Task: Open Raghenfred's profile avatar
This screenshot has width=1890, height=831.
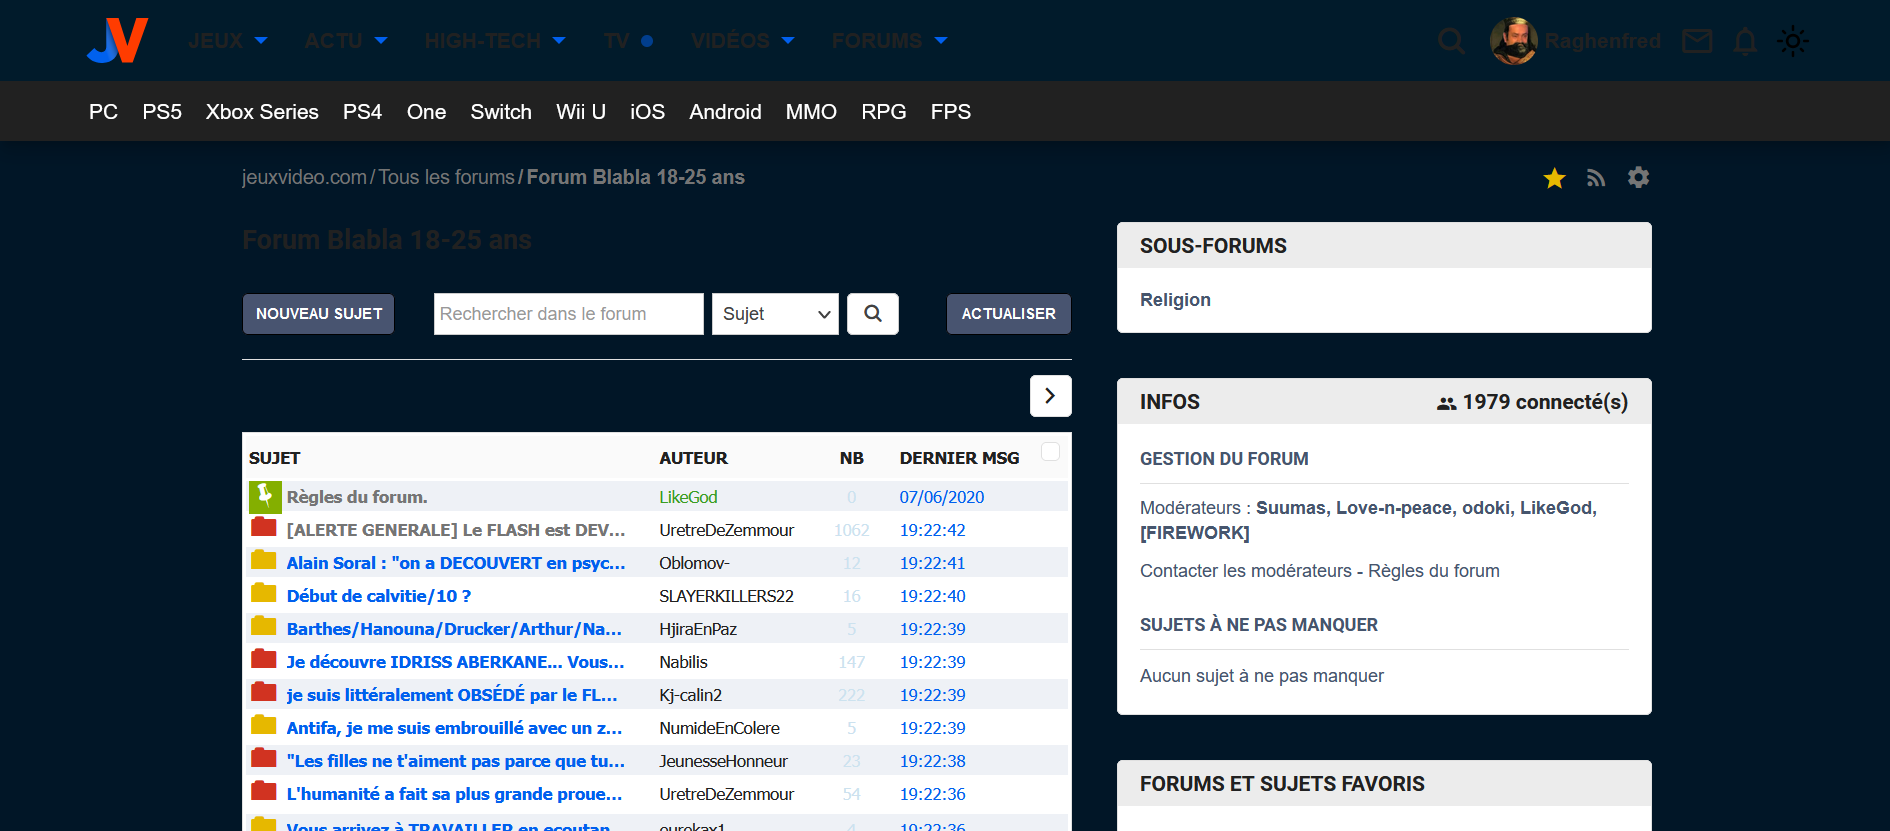Action: click(1514, 41)
